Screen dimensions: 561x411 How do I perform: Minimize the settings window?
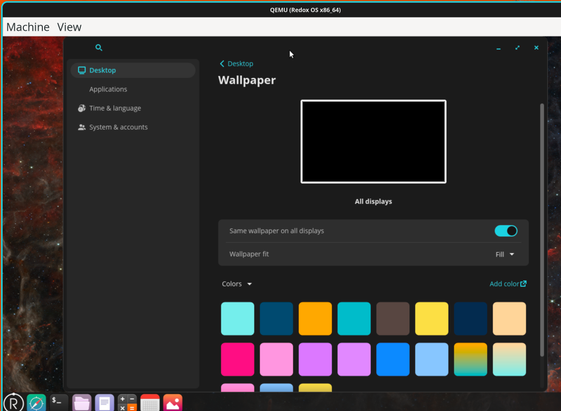click(498, 48)
